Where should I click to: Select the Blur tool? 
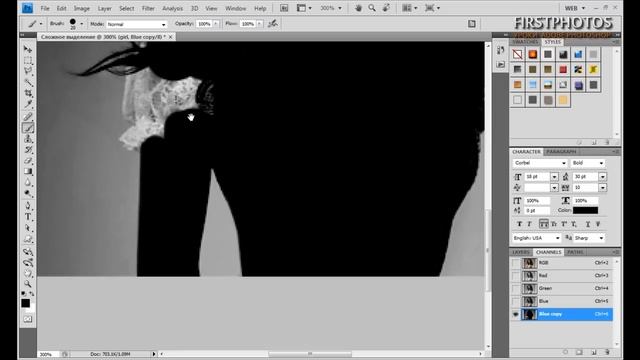[28, 182]
